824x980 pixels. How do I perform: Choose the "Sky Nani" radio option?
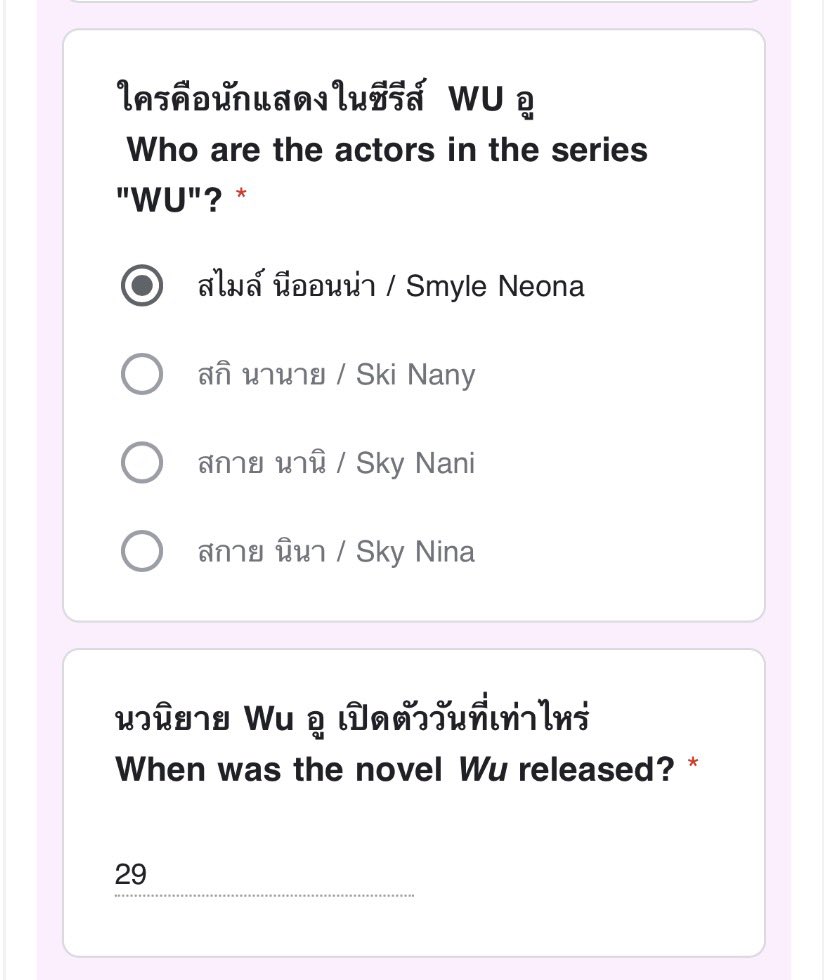[x=142, y=463]
